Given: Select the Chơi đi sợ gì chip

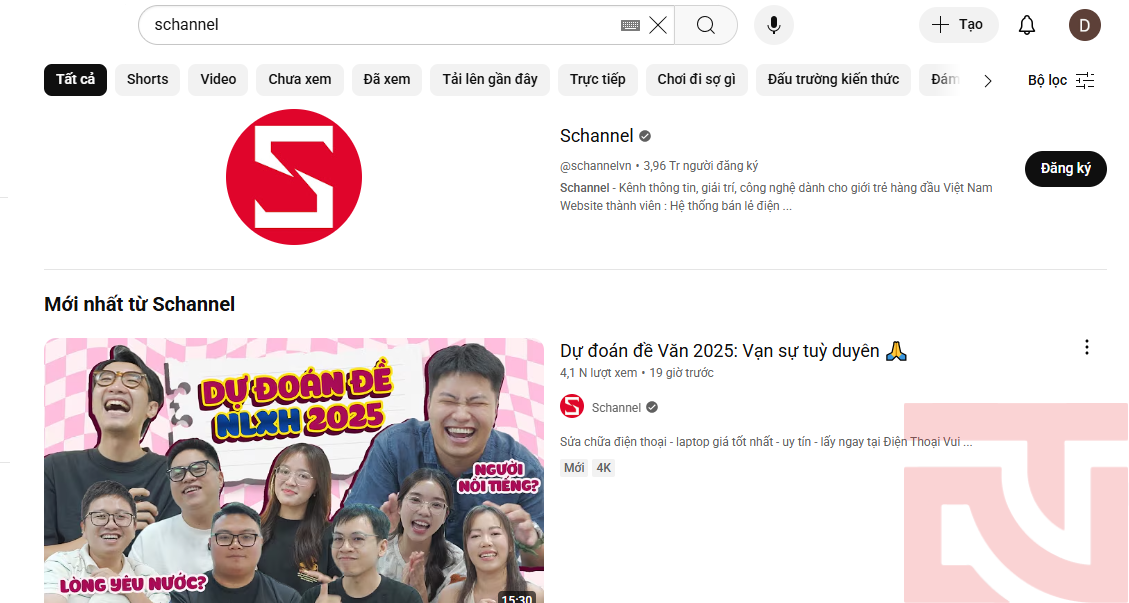Looking at the screenshot, I should (x=696, y=79).
